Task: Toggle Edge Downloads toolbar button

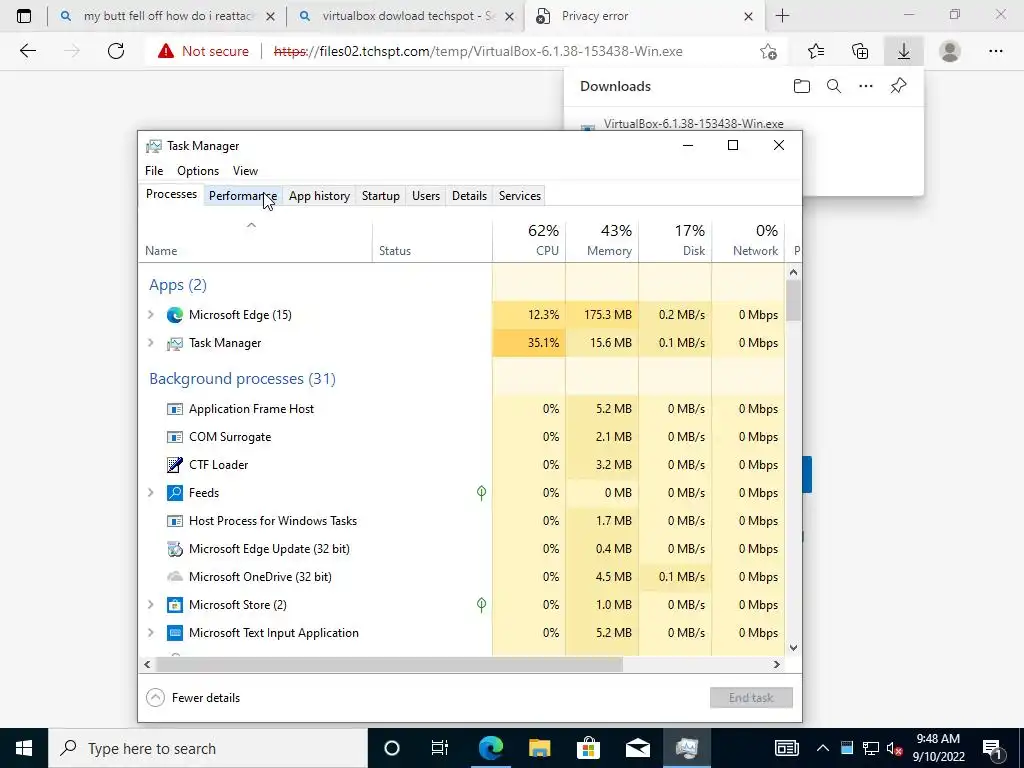Action: point(904,51)
